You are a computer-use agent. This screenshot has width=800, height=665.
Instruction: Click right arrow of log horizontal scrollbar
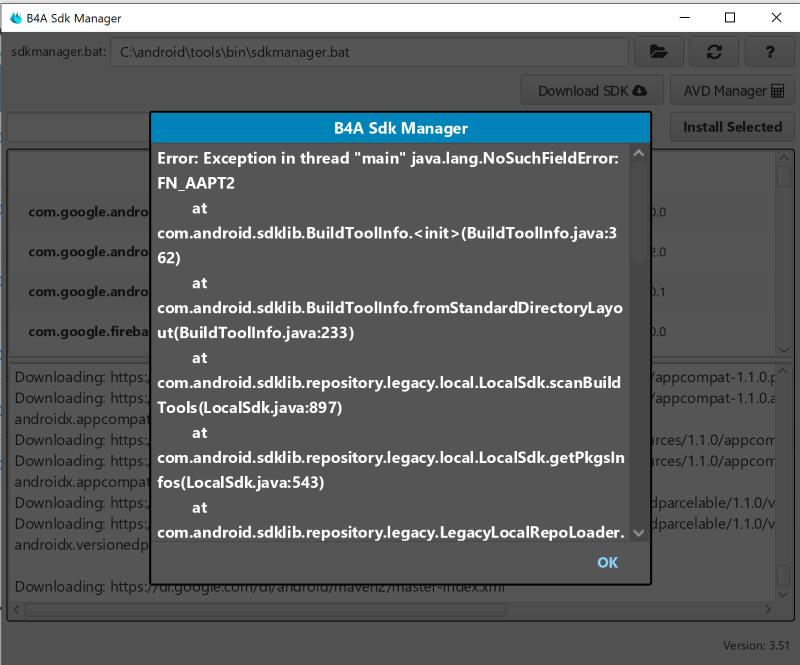click(x=768, y=610)
